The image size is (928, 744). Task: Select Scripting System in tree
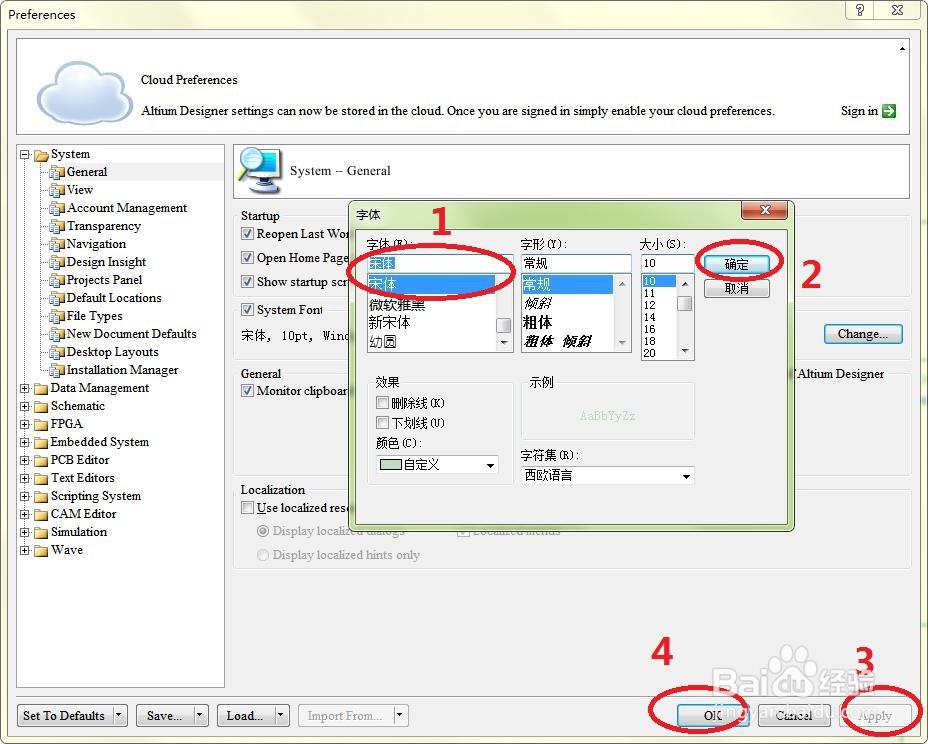point(96,496)
